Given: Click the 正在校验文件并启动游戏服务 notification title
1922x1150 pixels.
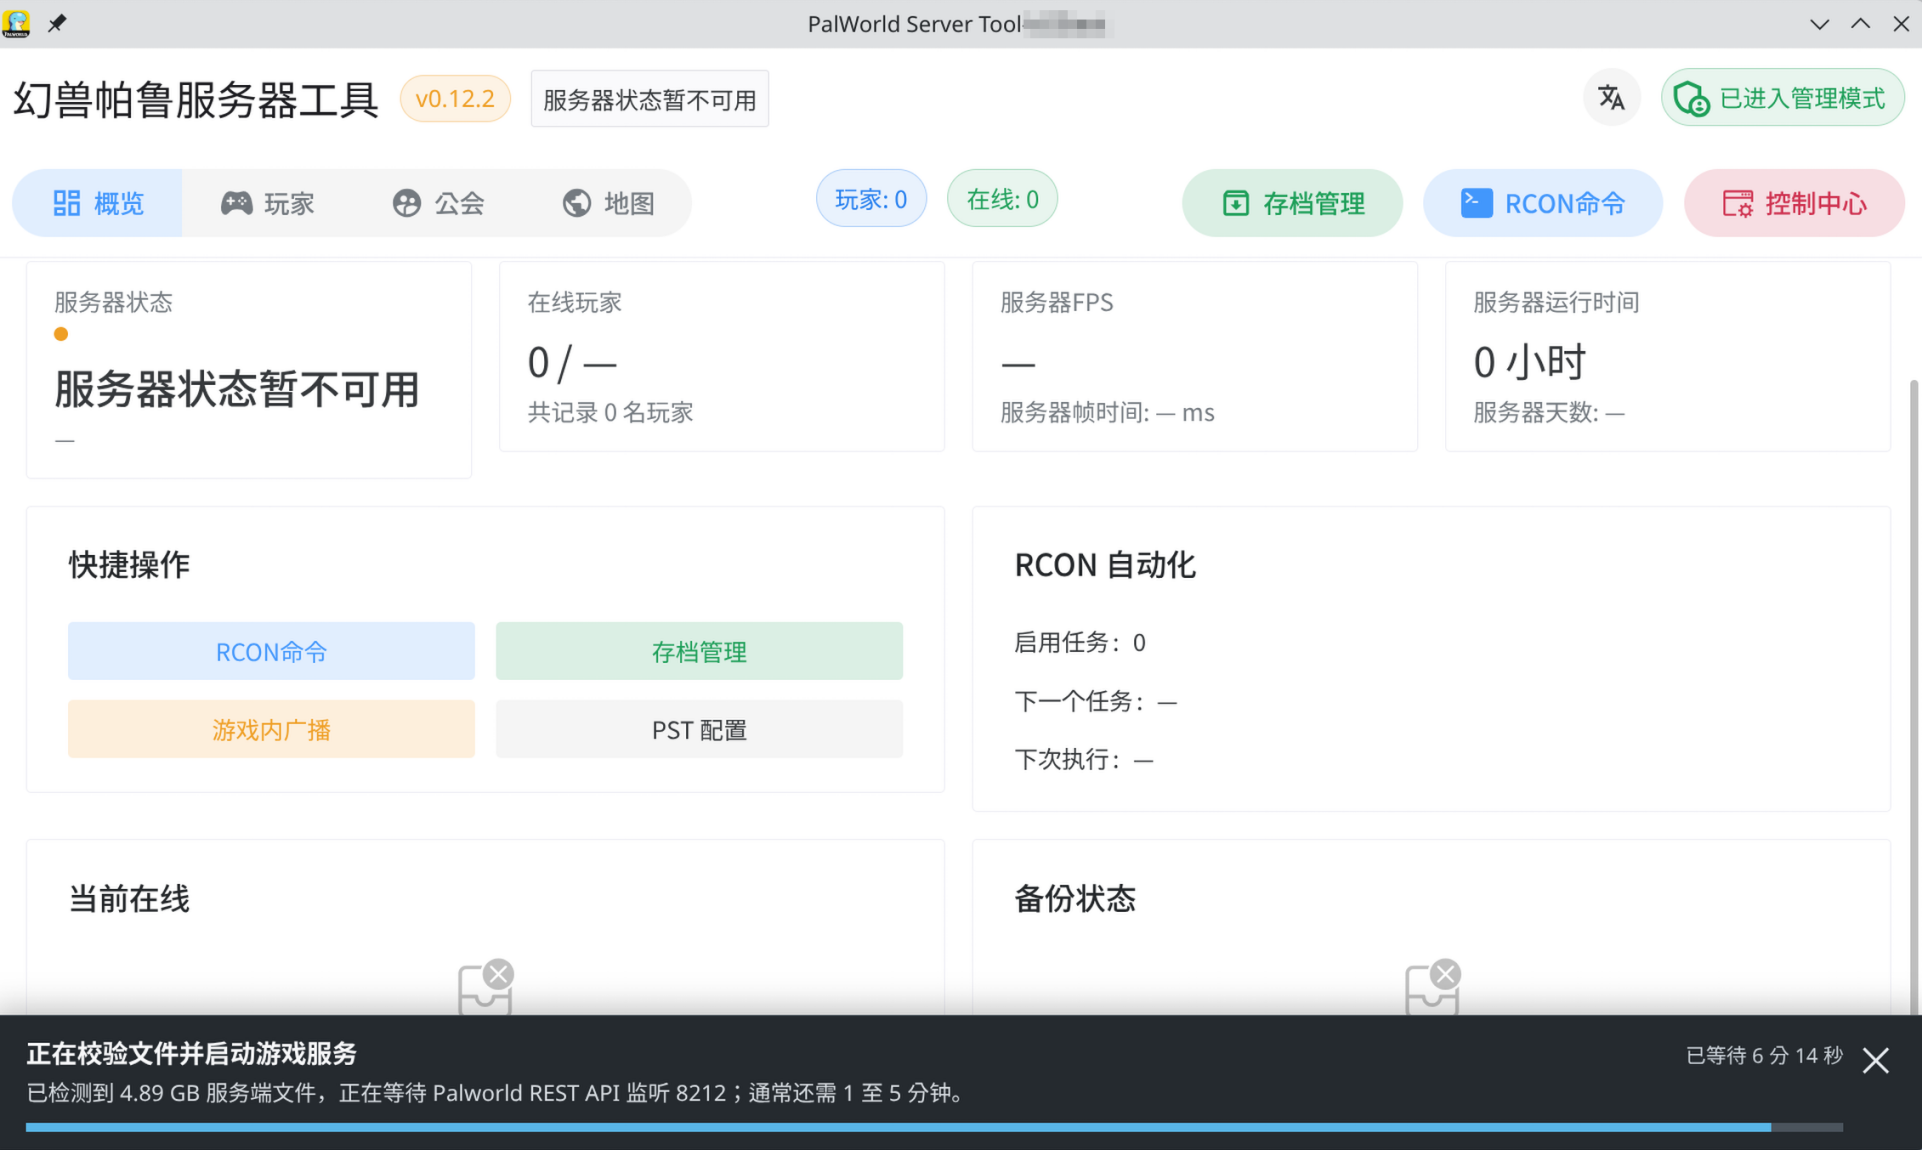Looking at the screenshot, I should (x=191, y=1053).
